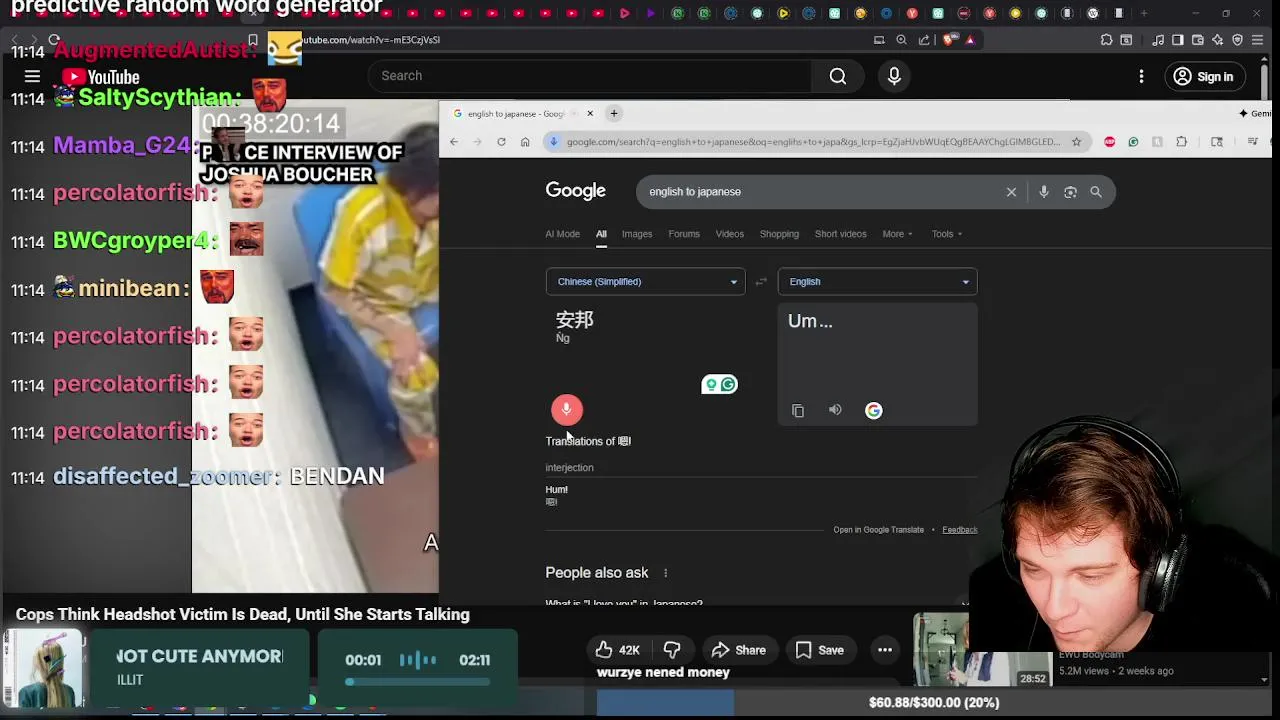Image resolution: width=1280 pixels, height=720 pixels.
Task: Click Google icon under translation output
Action: [x=874, y=410]
